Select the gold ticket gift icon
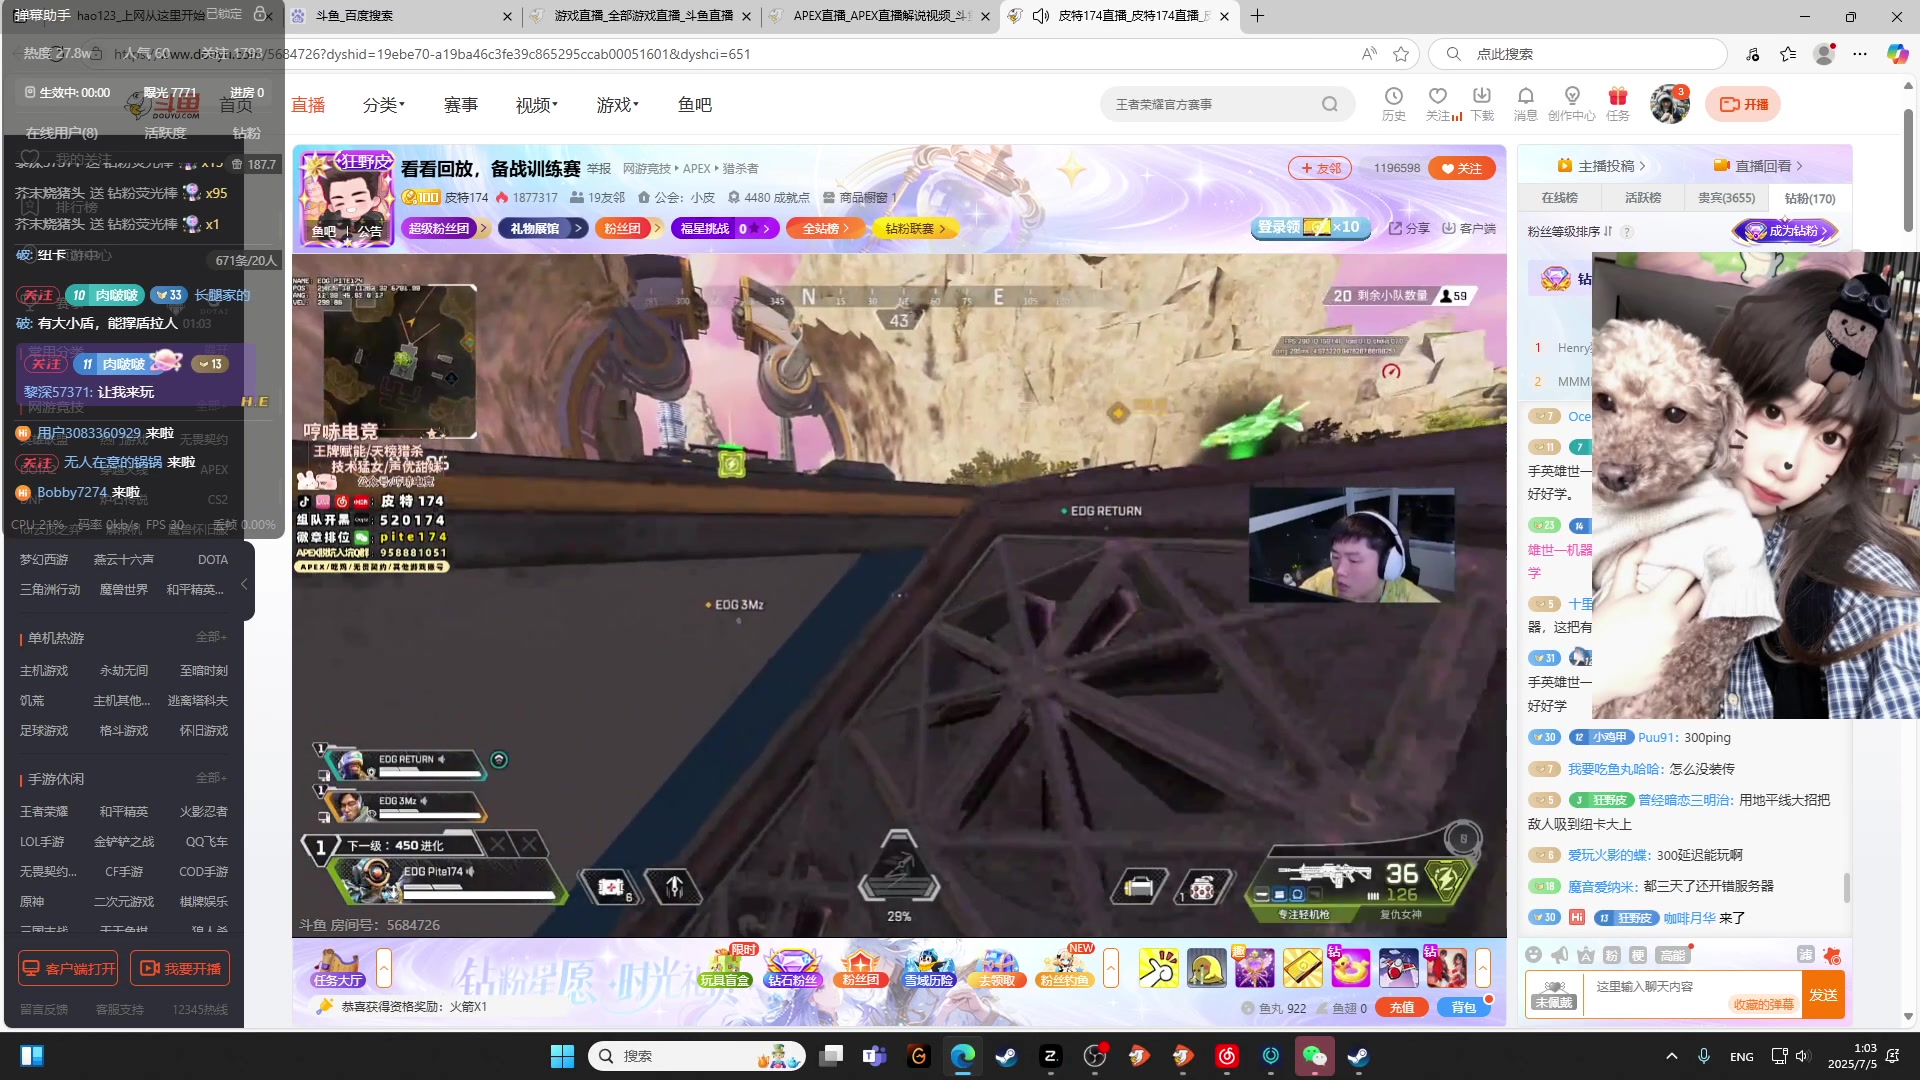Image resolution: width=1920 pixels, height=1080 pixels. coord(1302,968)
